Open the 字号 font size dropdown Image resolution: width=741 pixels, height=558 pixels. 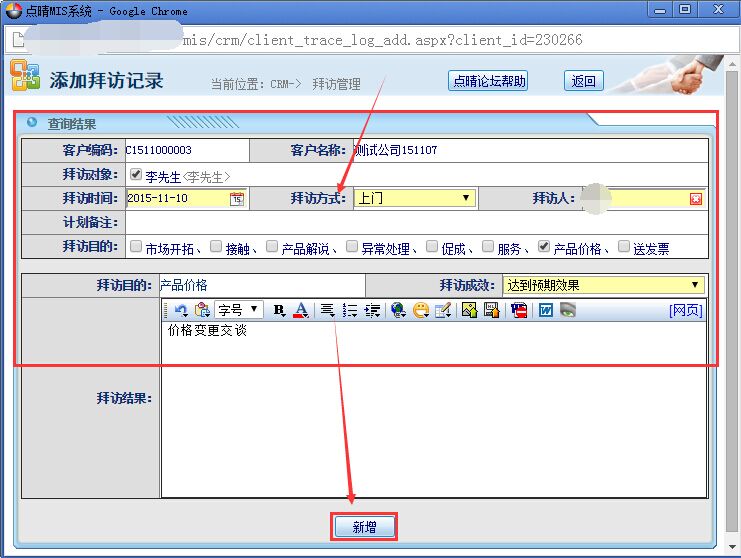[239, 310]
